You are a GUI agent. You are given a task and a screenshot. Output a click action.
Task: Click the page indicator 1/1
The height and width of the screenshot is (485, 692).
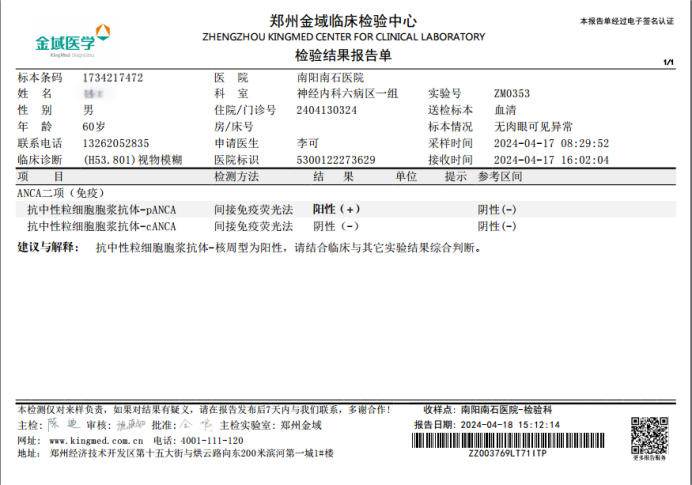pyautogui.click(x=669, y=62)
